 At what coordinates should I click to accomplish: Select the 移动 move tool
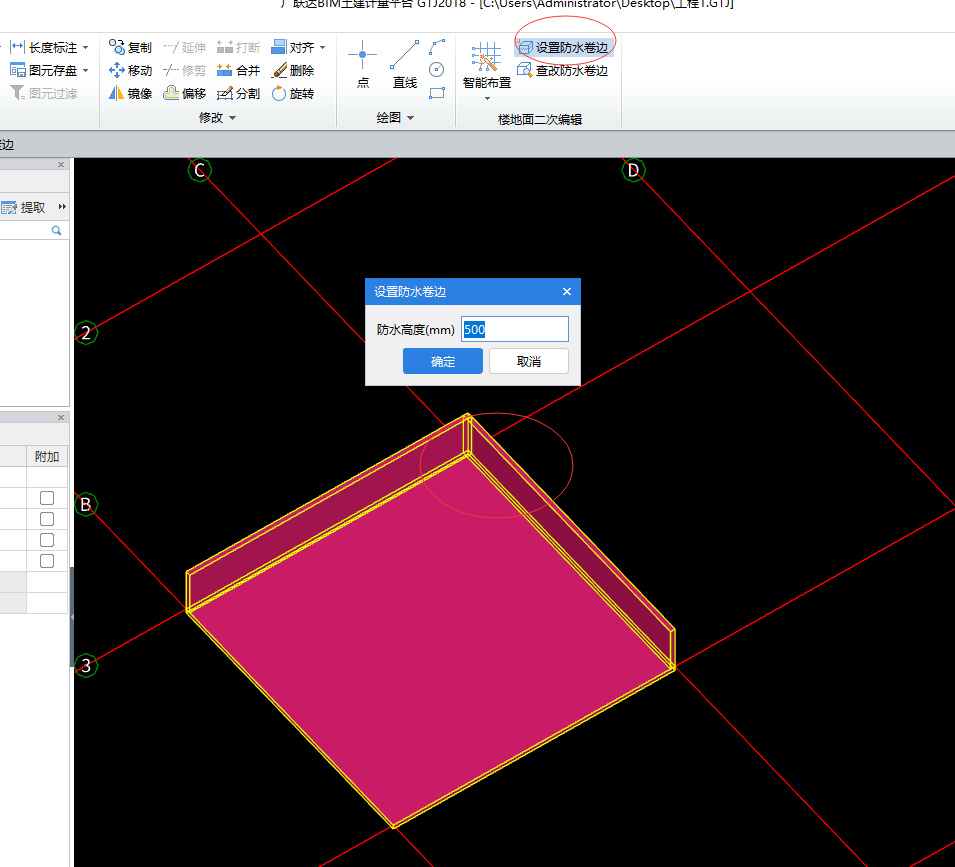(130, 71)
